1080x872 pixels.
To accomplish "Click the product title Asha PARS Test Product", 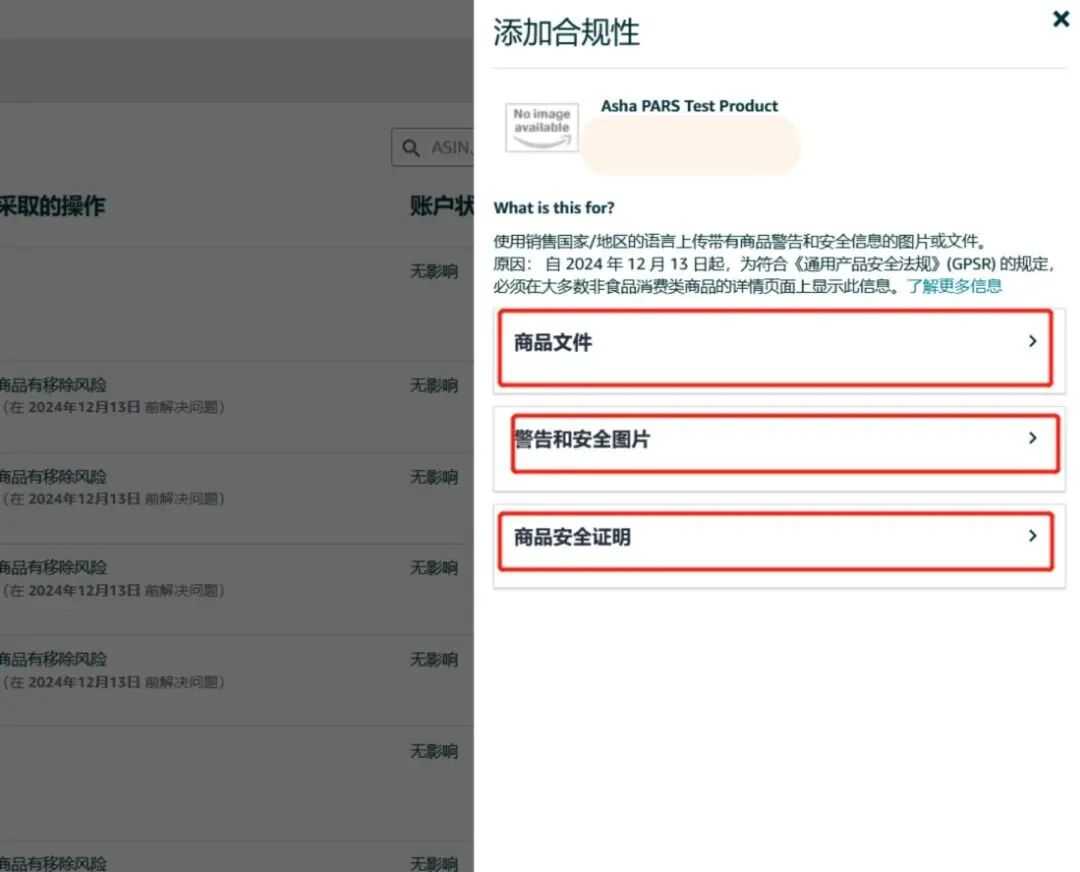I will coord(689,105).
